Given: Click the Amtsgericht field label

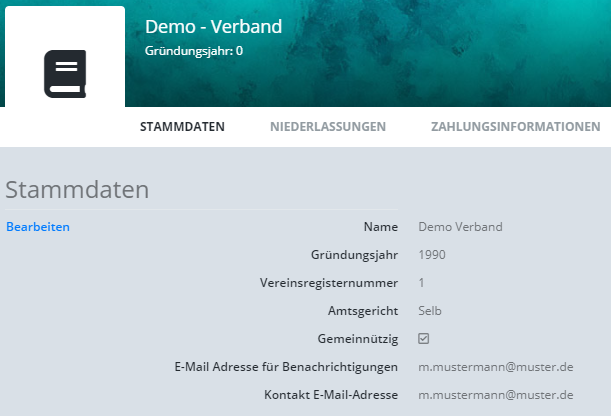Looking at the screenshot, I should point(363,311).
